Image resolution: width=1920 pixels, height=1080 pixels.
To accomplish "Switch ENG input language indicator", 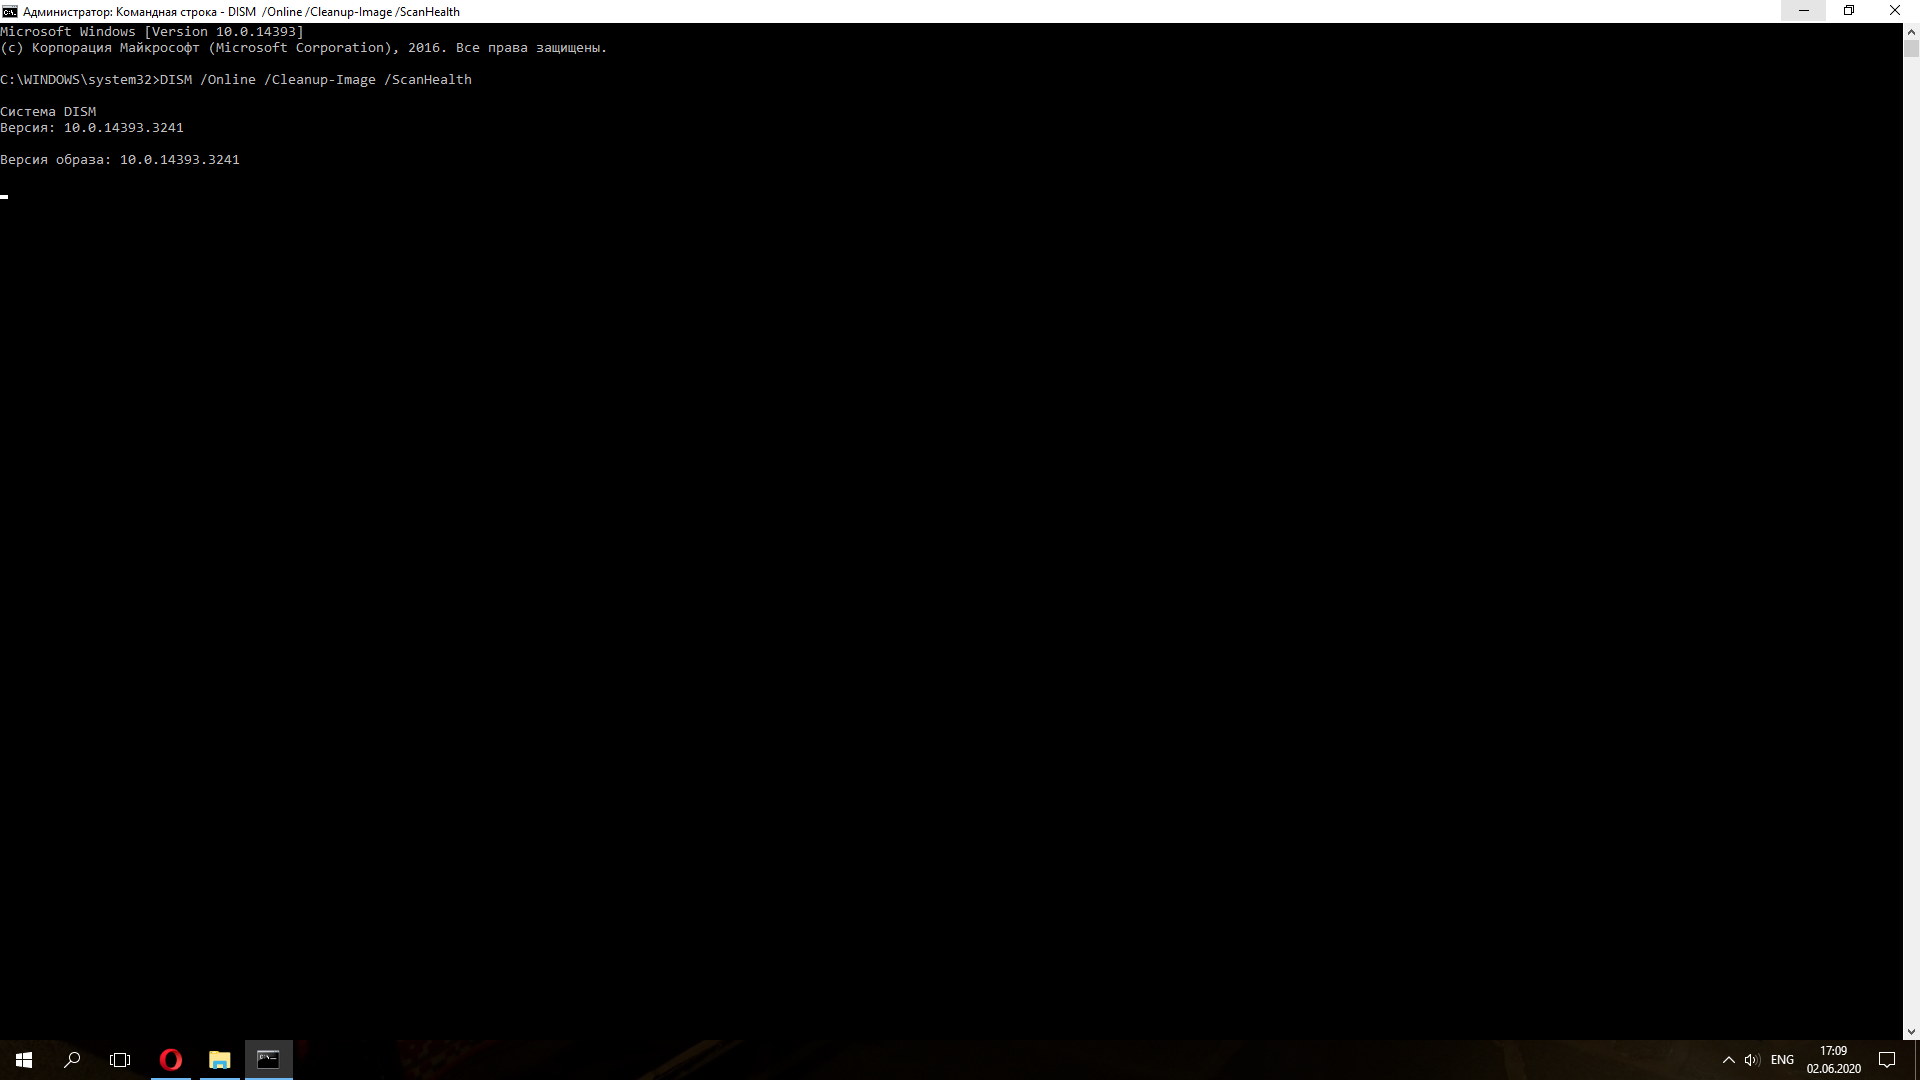I will pyautogui.click(x=1782, y=1060).
